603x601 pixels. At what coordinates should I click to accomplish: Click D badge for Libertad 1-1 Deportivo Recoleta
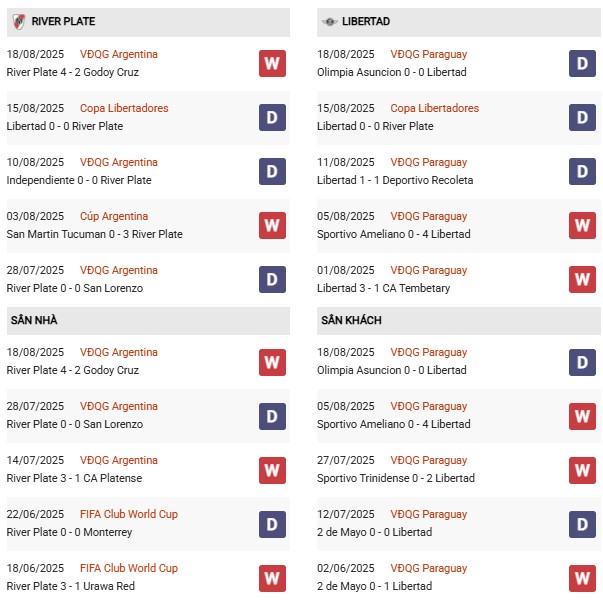pos(583,172)
